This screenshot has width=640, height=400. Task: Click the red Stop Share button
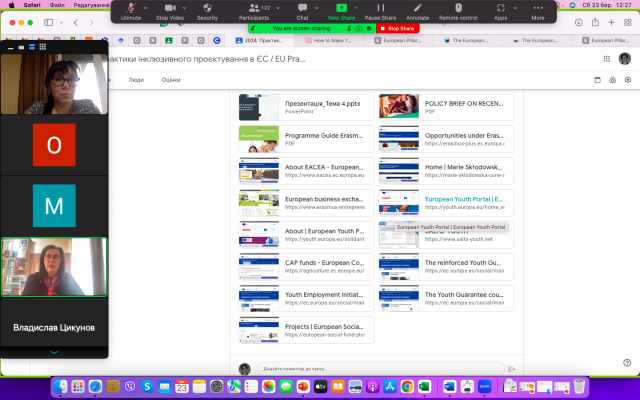click(x=398, y=29)
